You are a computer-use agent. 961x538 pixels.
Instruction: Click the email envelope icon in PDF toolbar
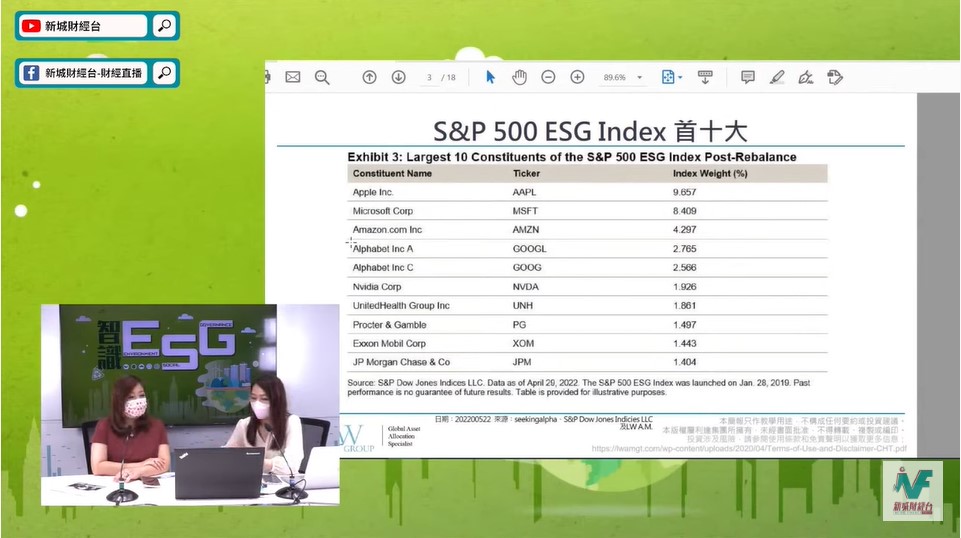293,77
